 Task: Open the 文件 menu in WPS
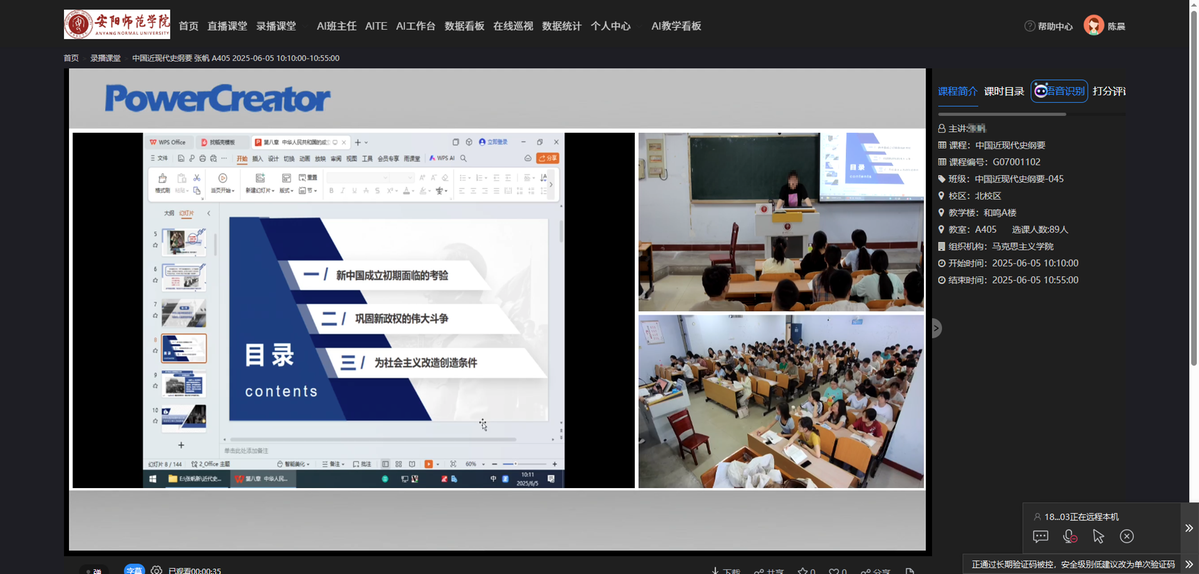(x=158, y=158)
